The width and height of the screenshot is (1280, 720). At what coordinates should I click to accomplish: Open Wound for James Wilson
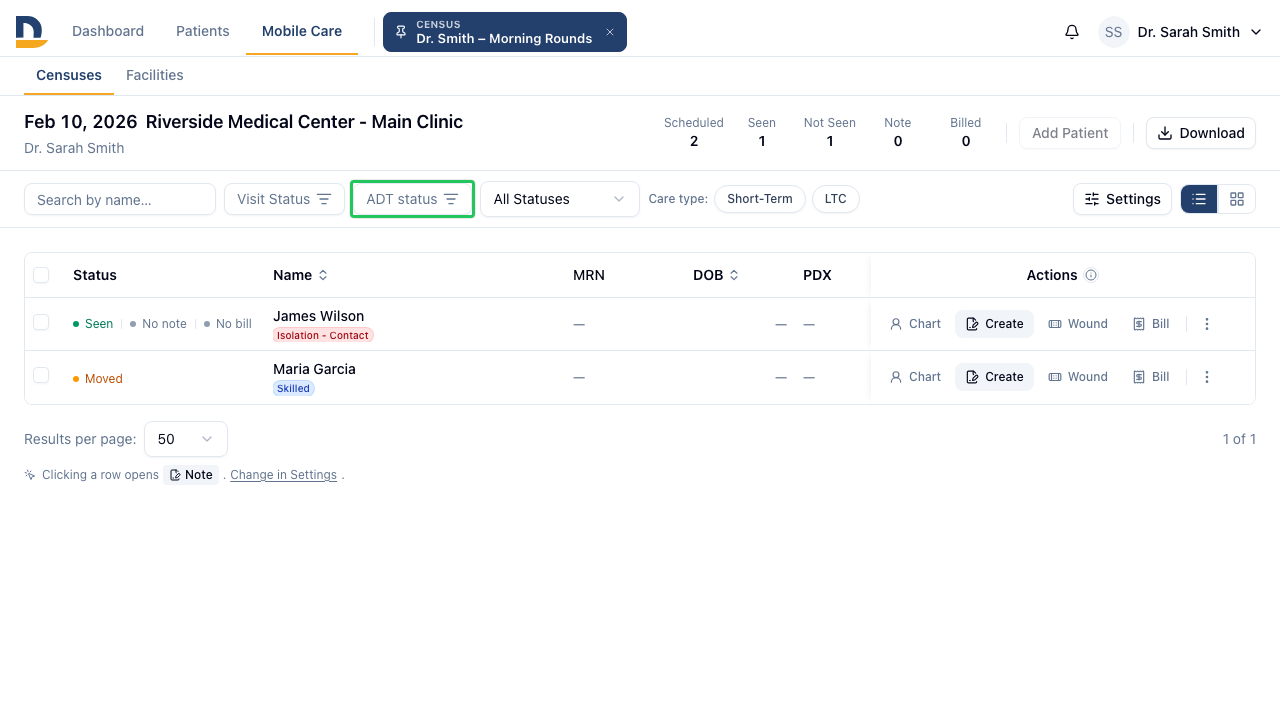tap(1078, 324)
